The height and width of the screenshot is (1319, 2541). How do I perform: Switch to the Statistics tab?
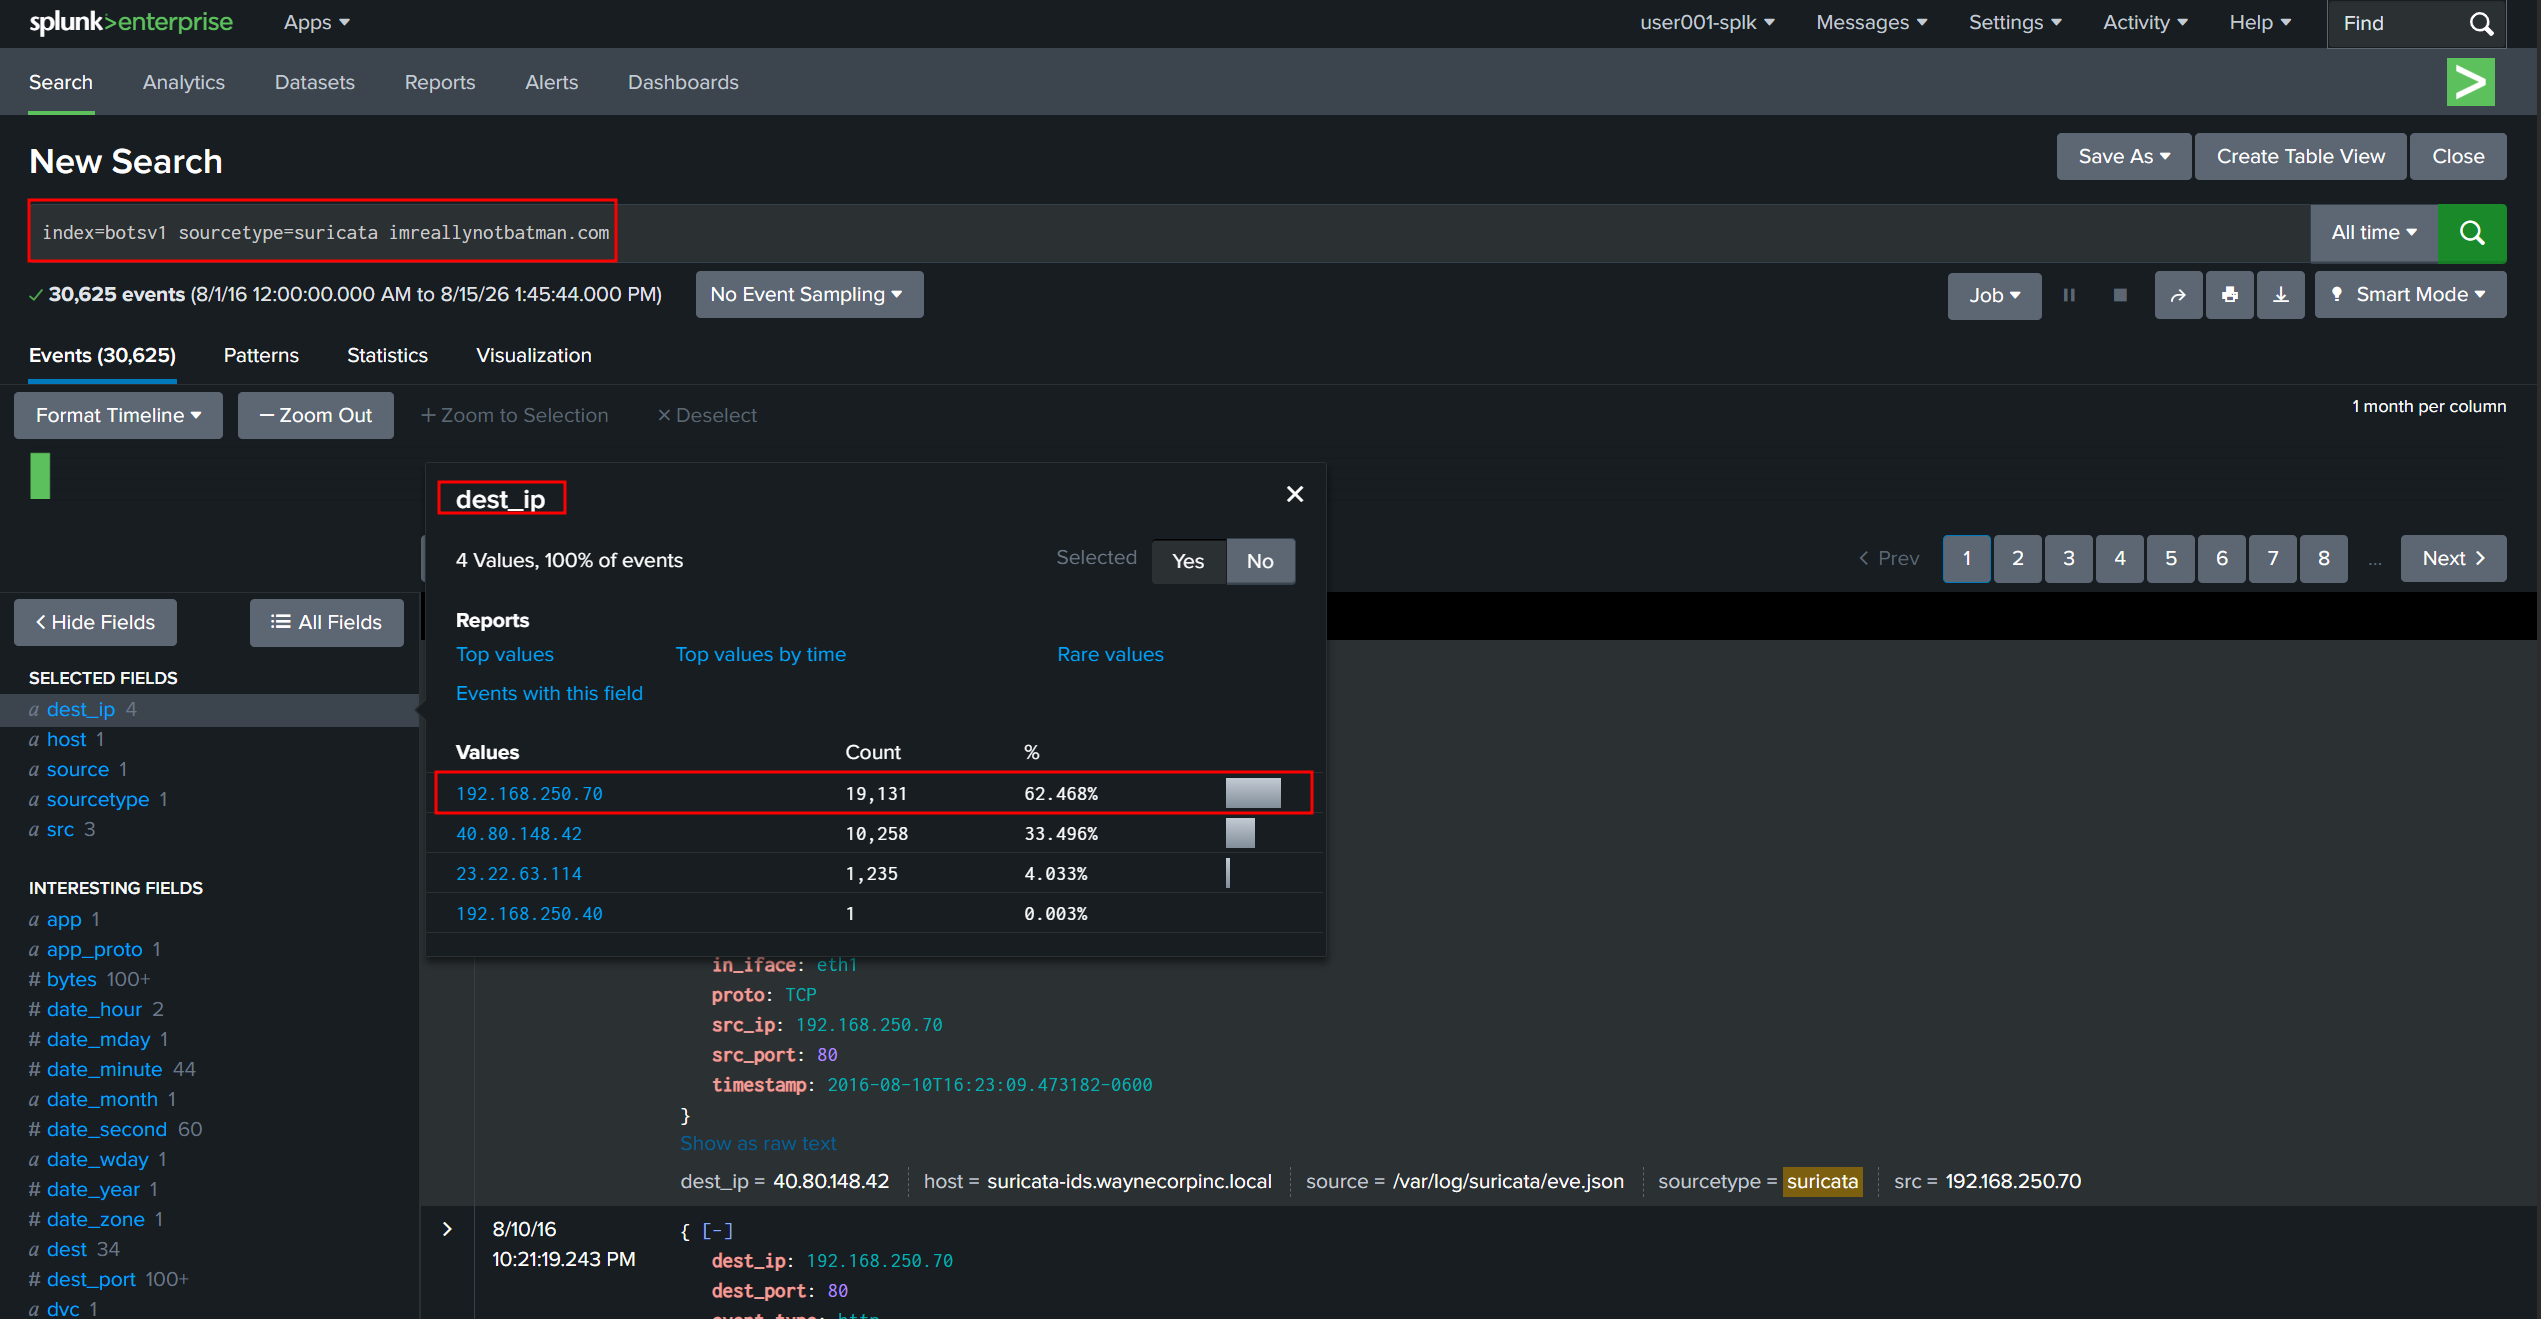pos(387,355)
